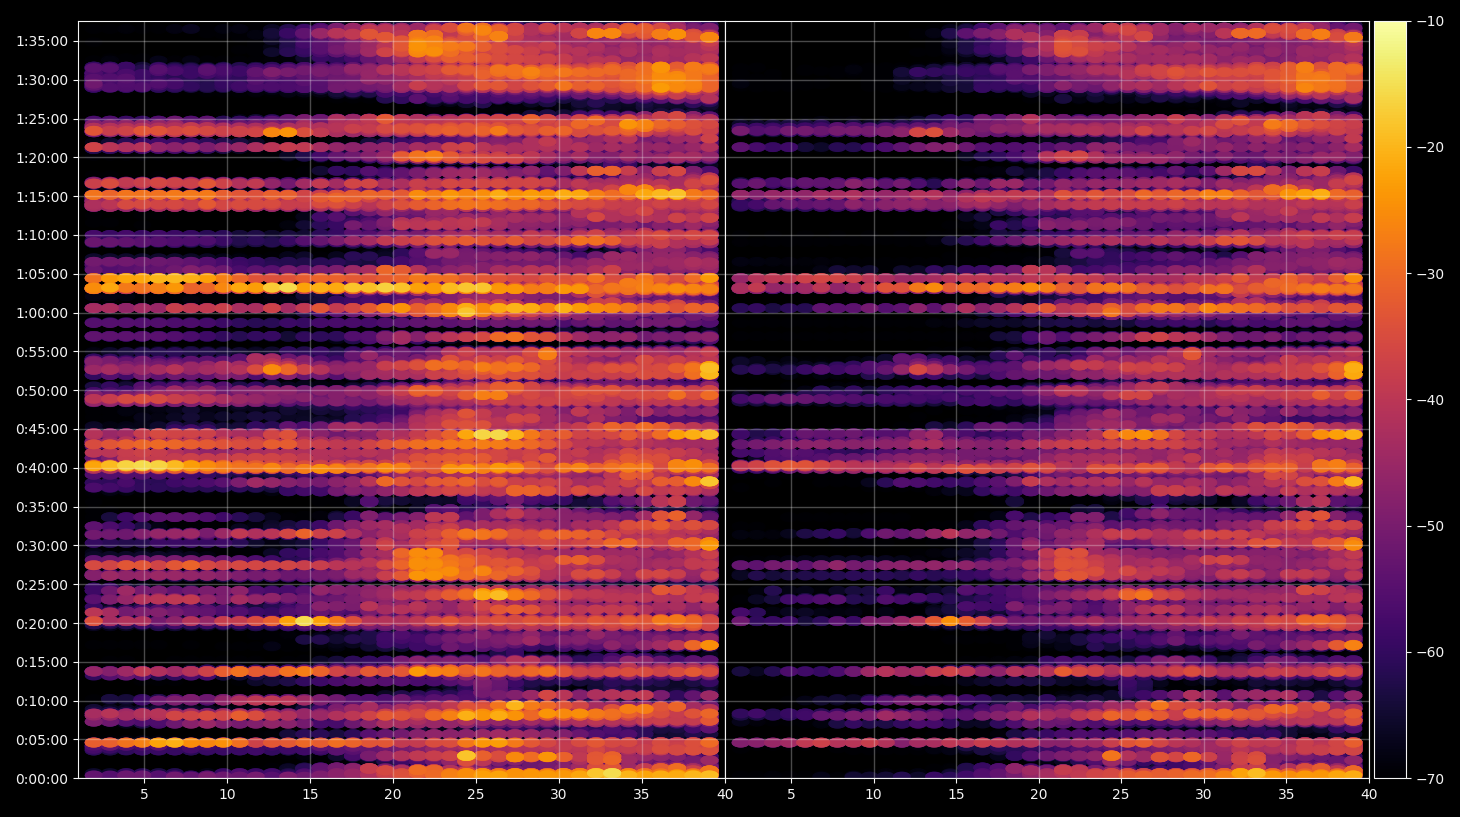The height and width of the screenshot is (817, 1460).
Task: Click the 0:05:00 time axis label
Action: pos(42,740)
